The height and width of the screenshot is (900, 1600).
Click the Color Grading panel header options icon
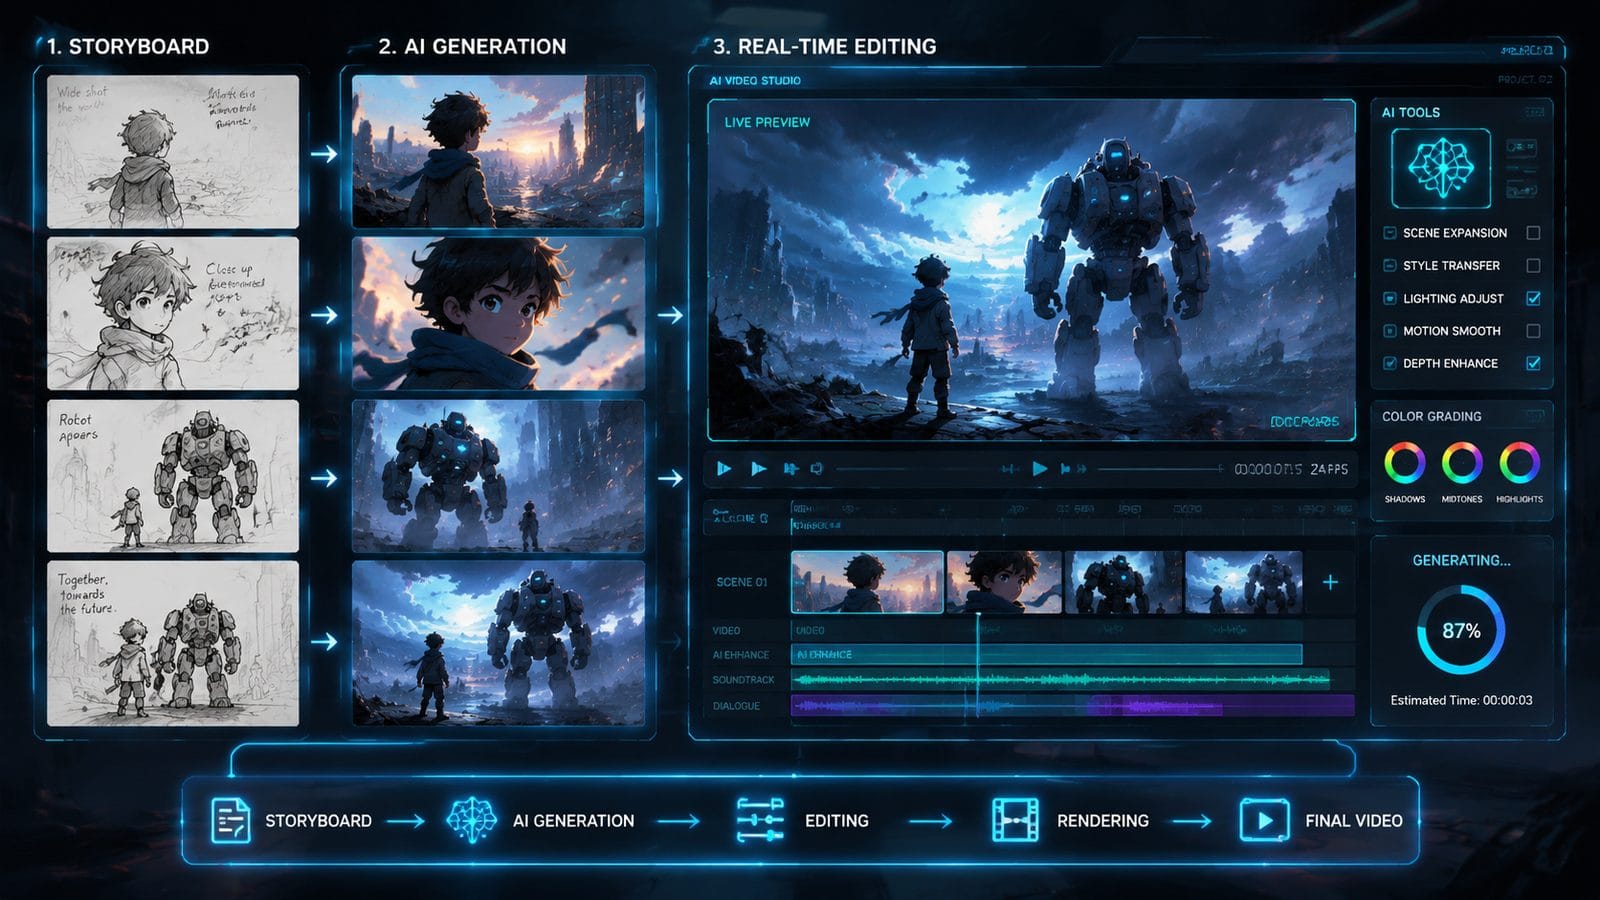click(1534, 416)
